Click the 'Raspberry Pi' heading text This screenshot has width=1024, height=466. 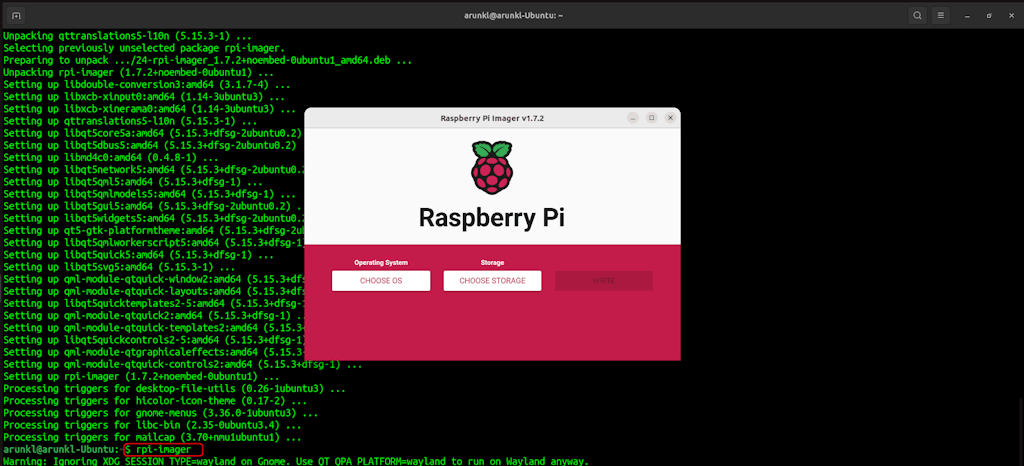pos(492,218)
